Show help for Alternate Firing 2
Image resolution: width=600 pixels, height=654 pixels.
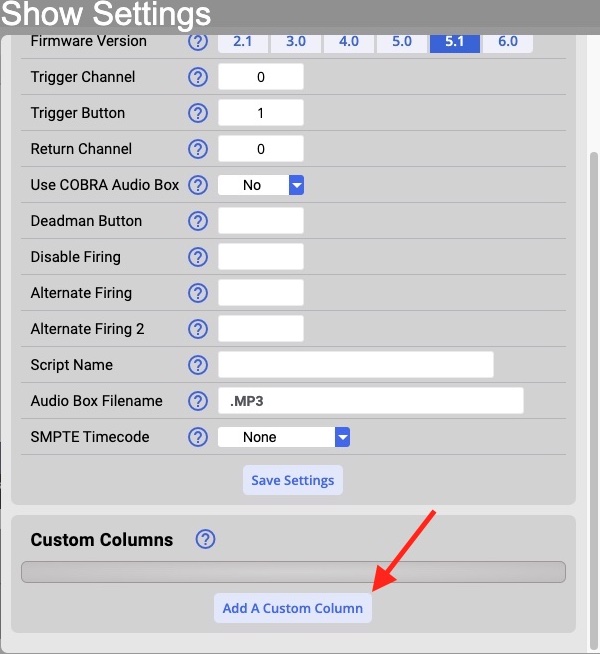tap(198, 329)
